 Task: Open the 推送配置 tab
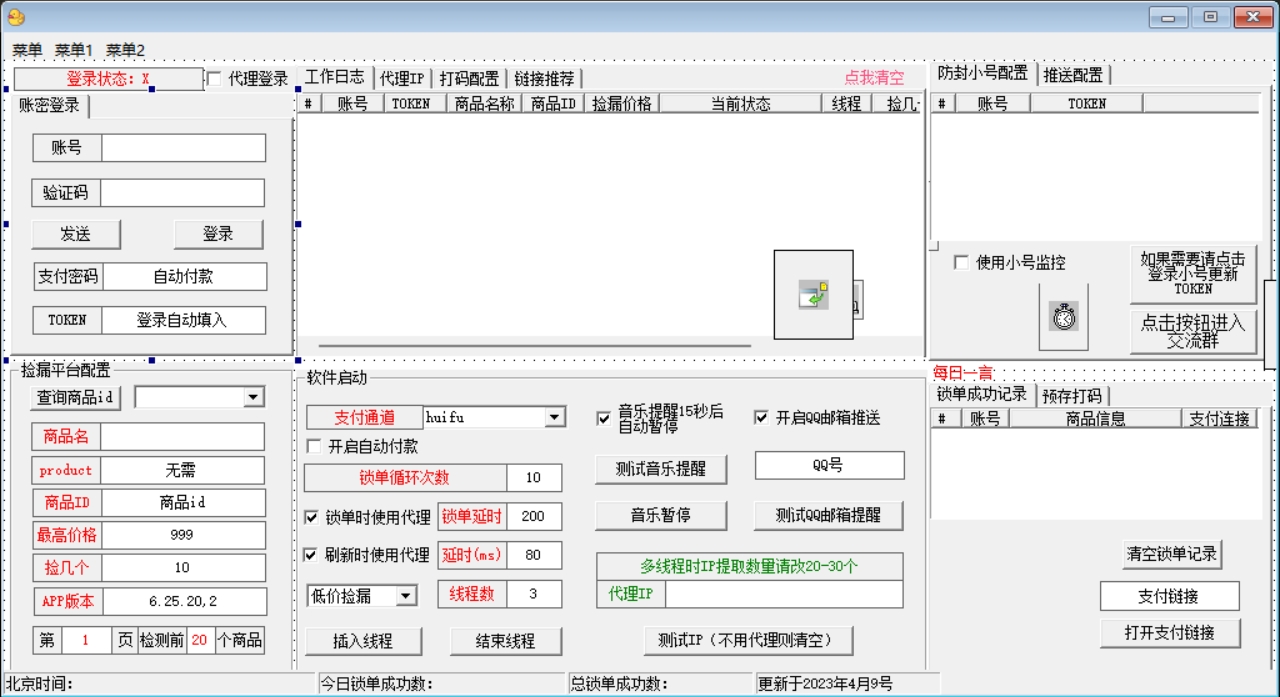(1073, 75)
